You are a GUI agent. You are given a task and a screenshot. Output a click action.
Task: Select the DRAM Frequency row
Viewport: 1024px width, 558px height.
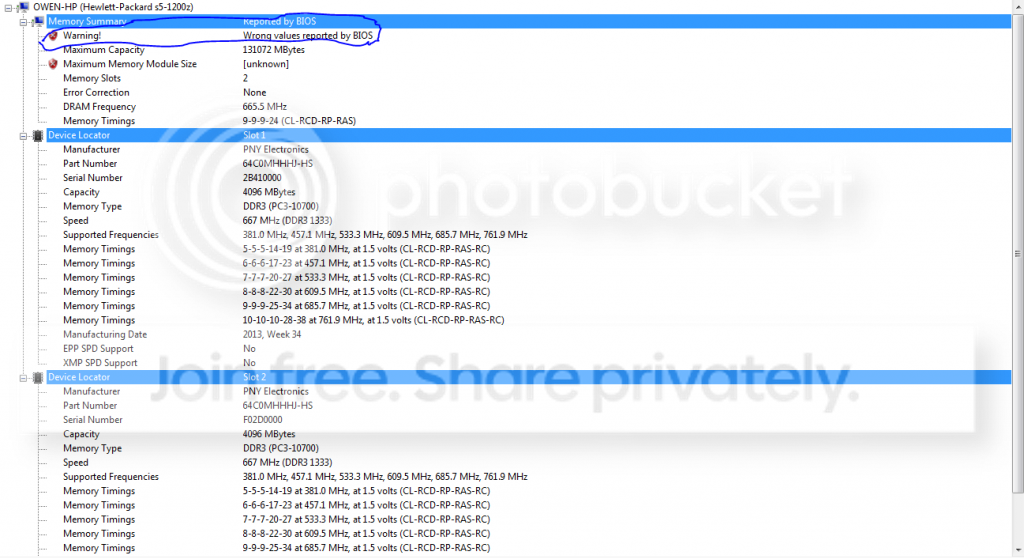[x=529, y=107]
